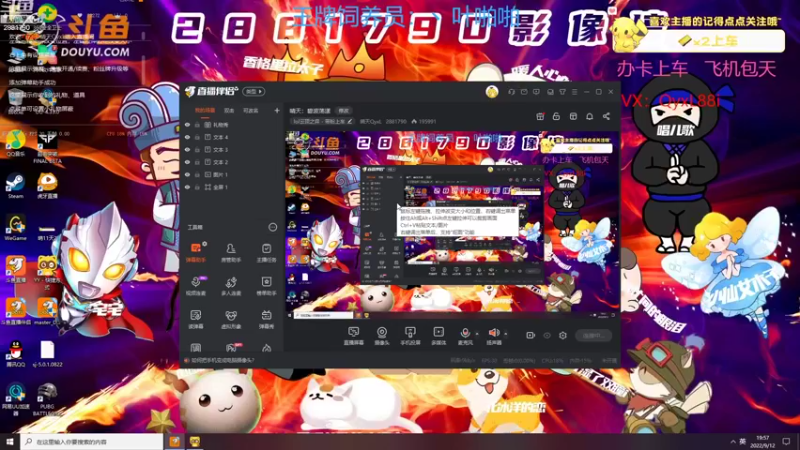
Task: Start recording with the camcorder icon
Action: [x=531, y=335]
